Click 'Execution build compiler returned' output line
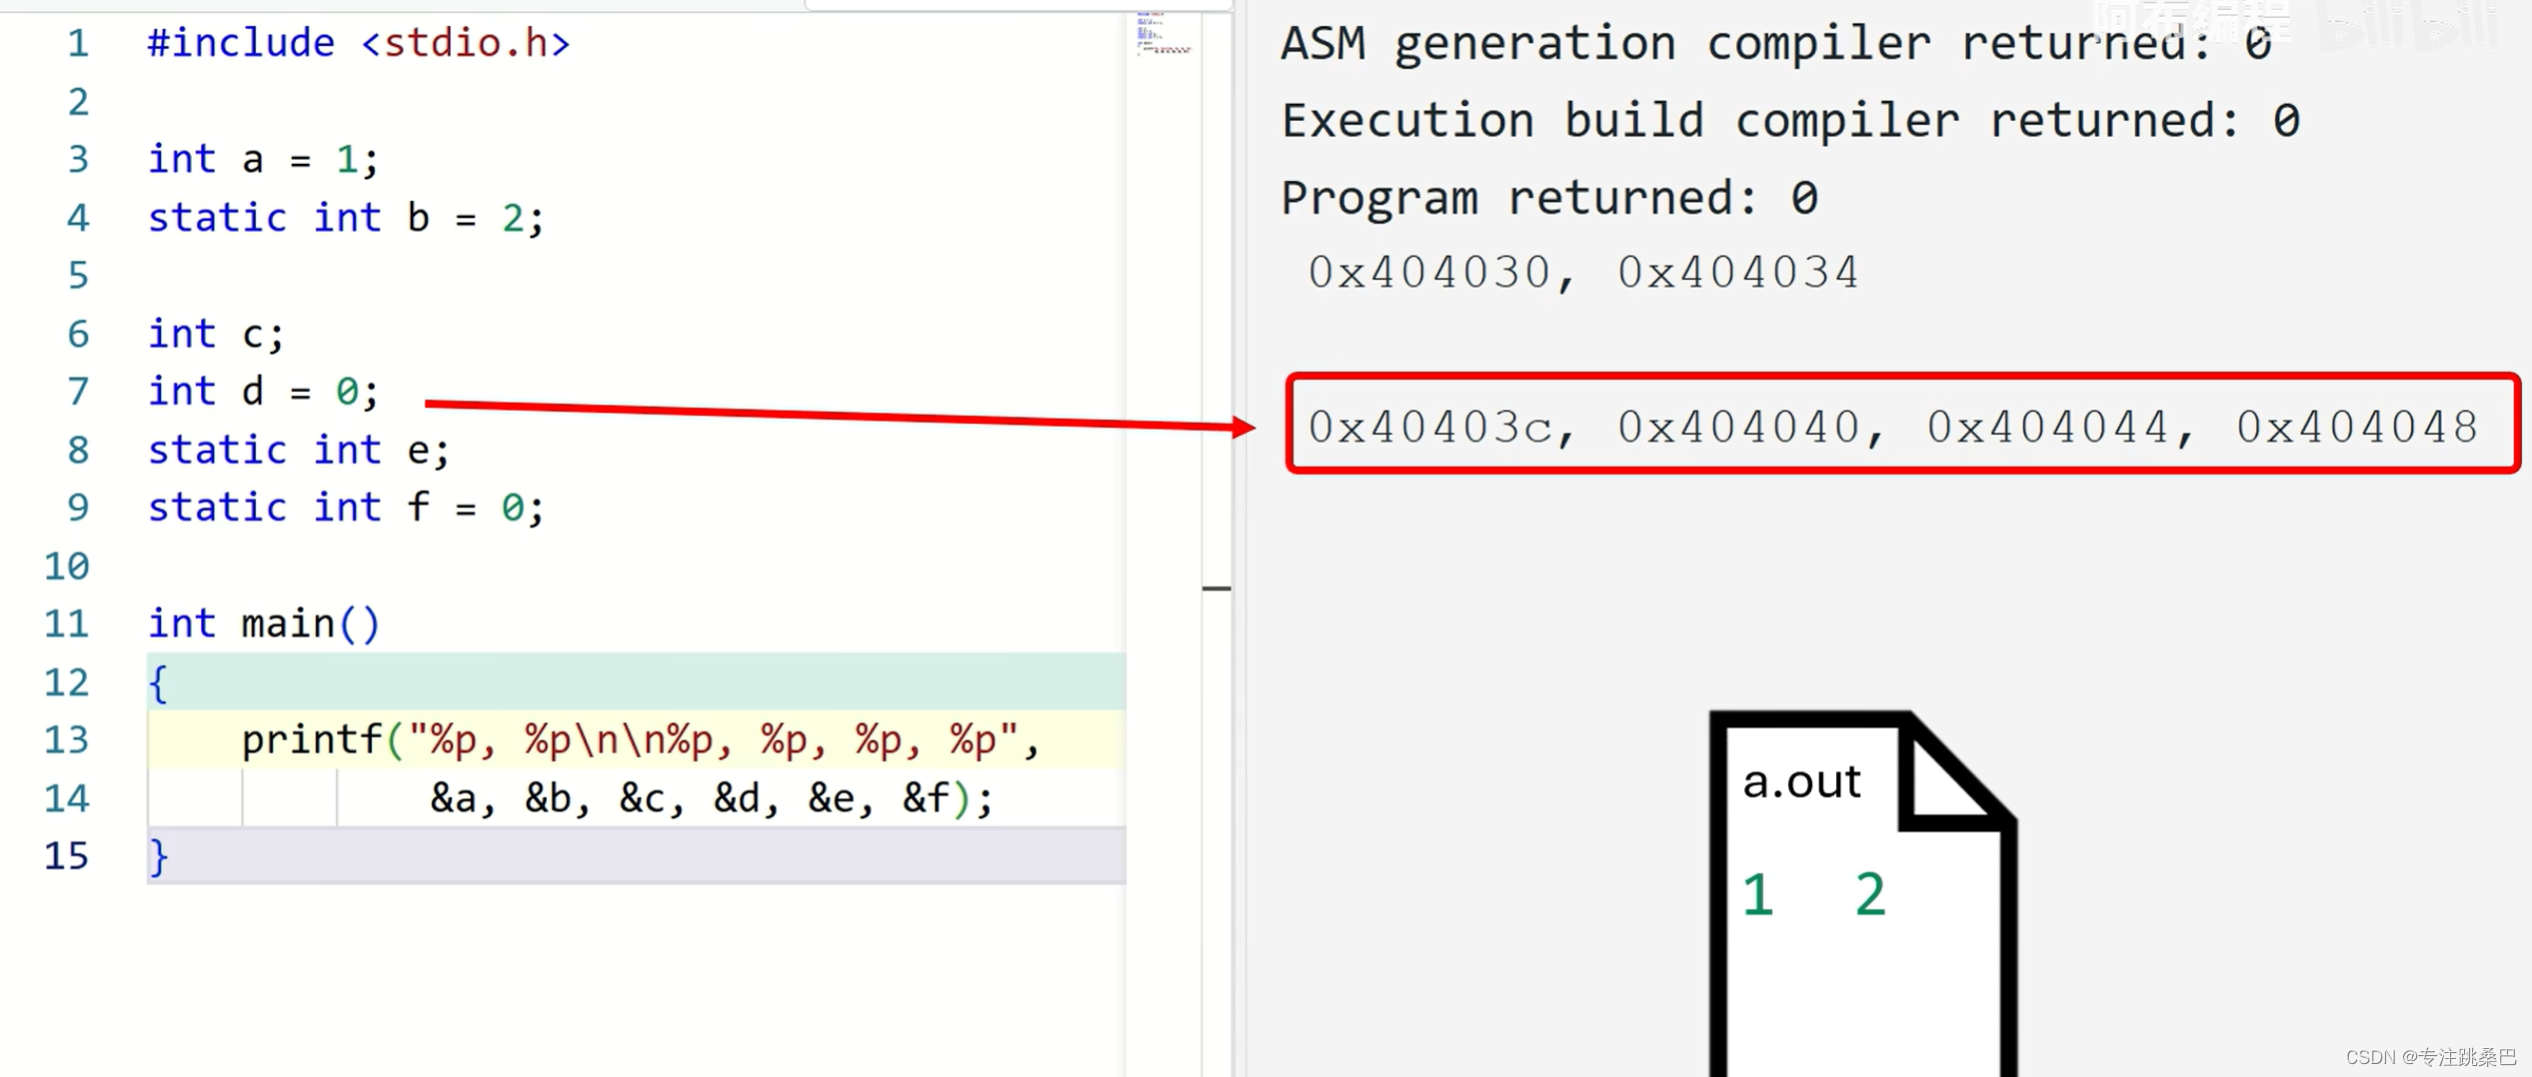Screen dimensions: 2532x1077 (1790, 120)
